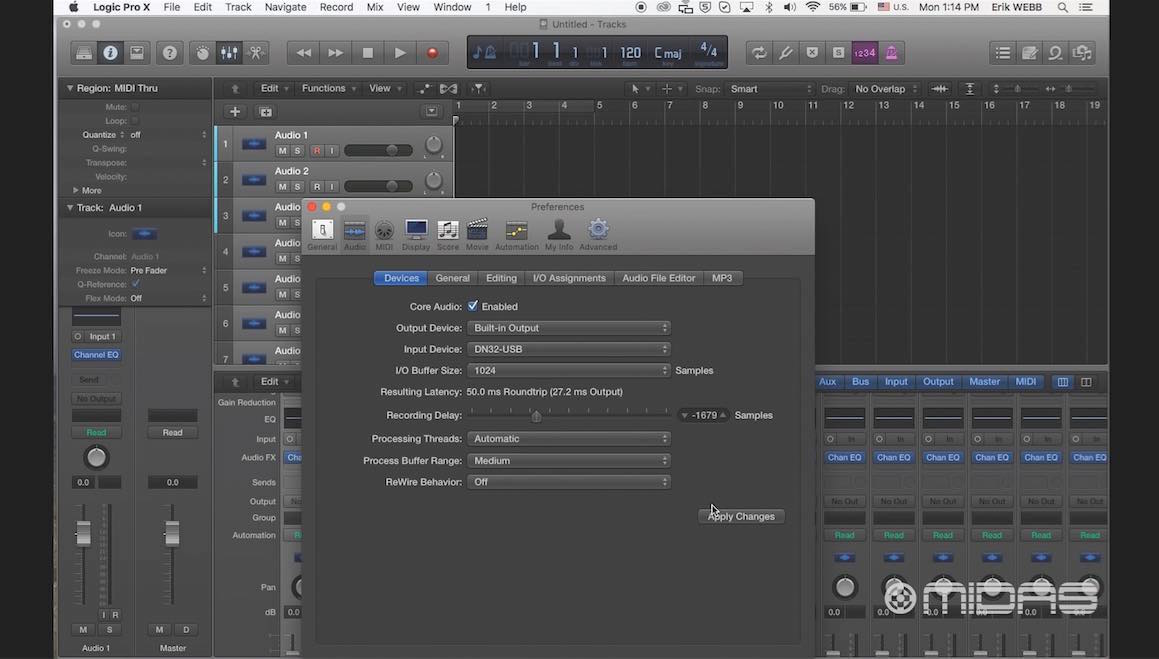The height and width of the screenshot is (659, 1159).
Task: Open the Editors scissors icon
Action: (x=256, y=52)
